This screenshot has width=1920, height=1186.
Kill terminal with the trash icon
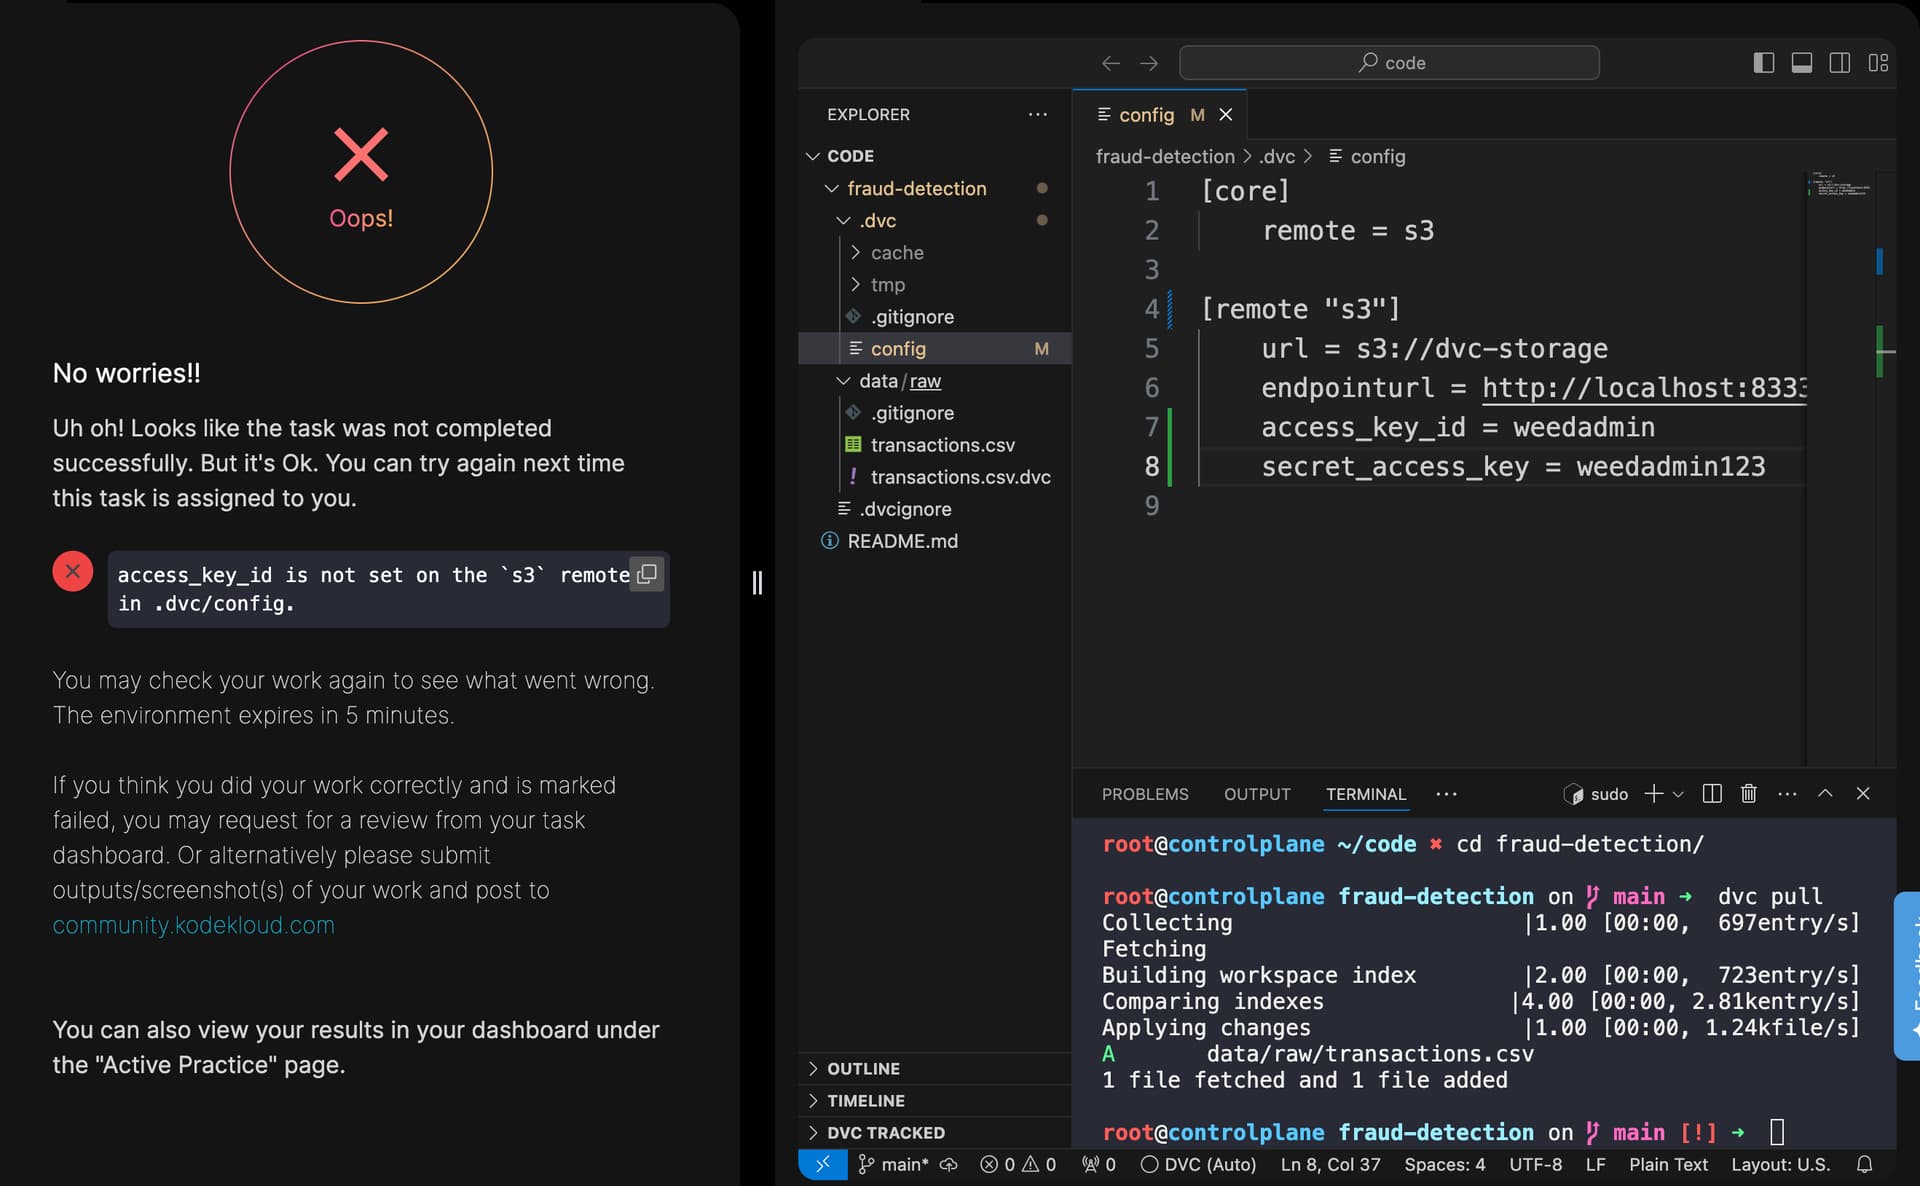pos(1749,793)
